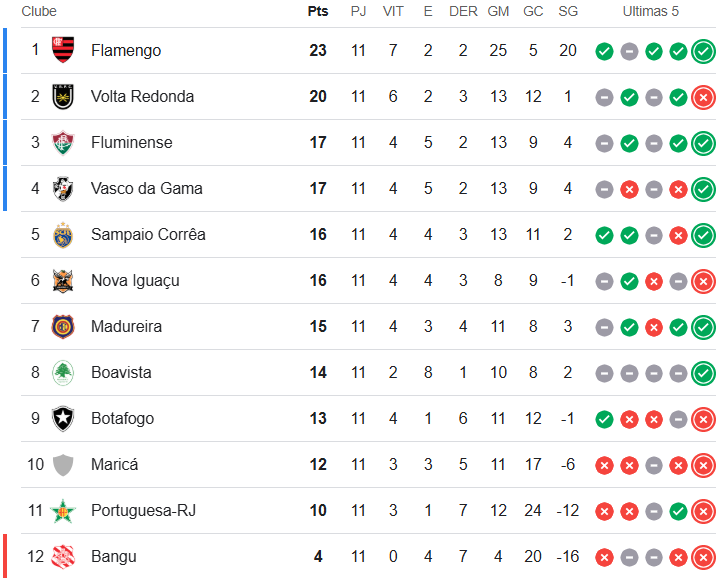Open the Sampaio Corrêa crest icon

(63, 234)
